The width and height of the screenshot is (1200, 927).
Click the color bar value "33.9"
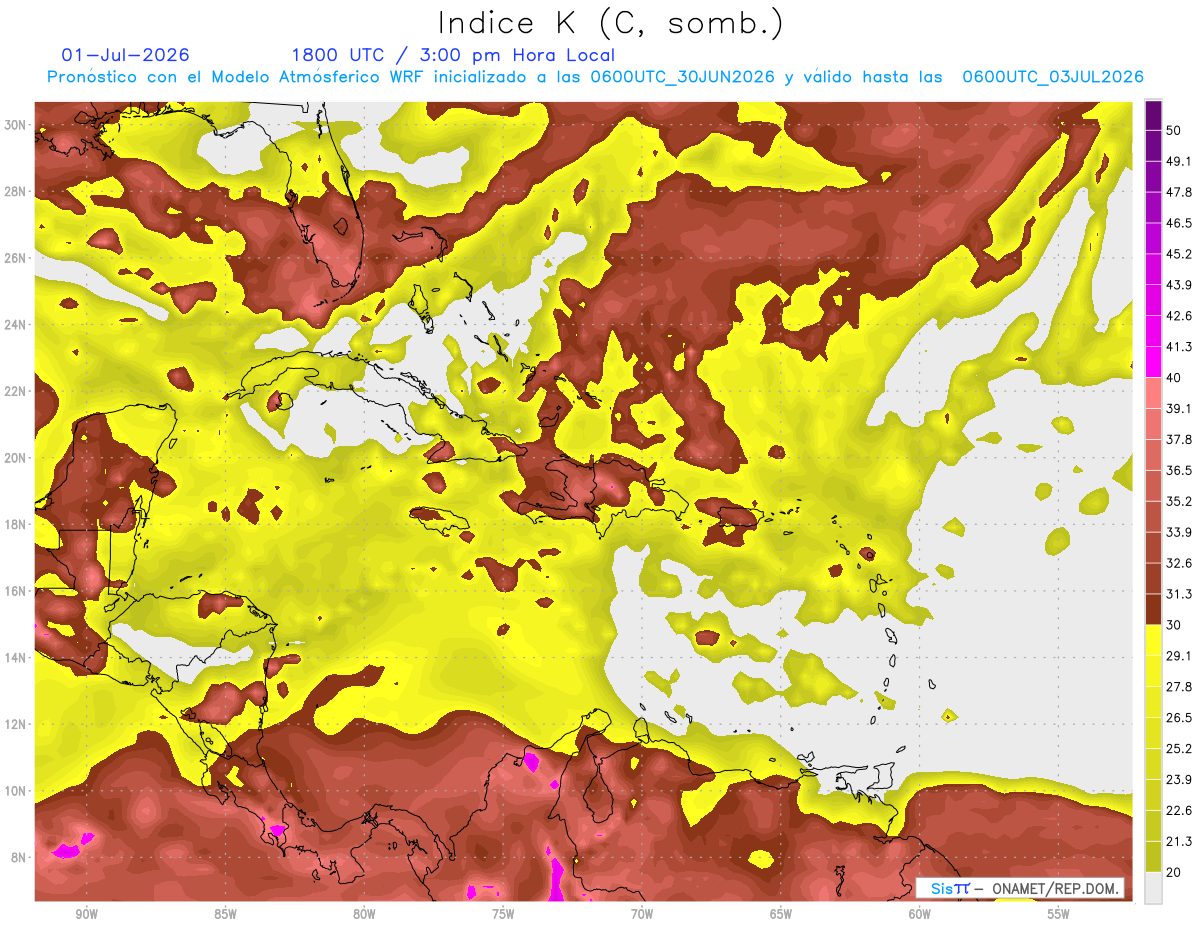pos(1180,533)
